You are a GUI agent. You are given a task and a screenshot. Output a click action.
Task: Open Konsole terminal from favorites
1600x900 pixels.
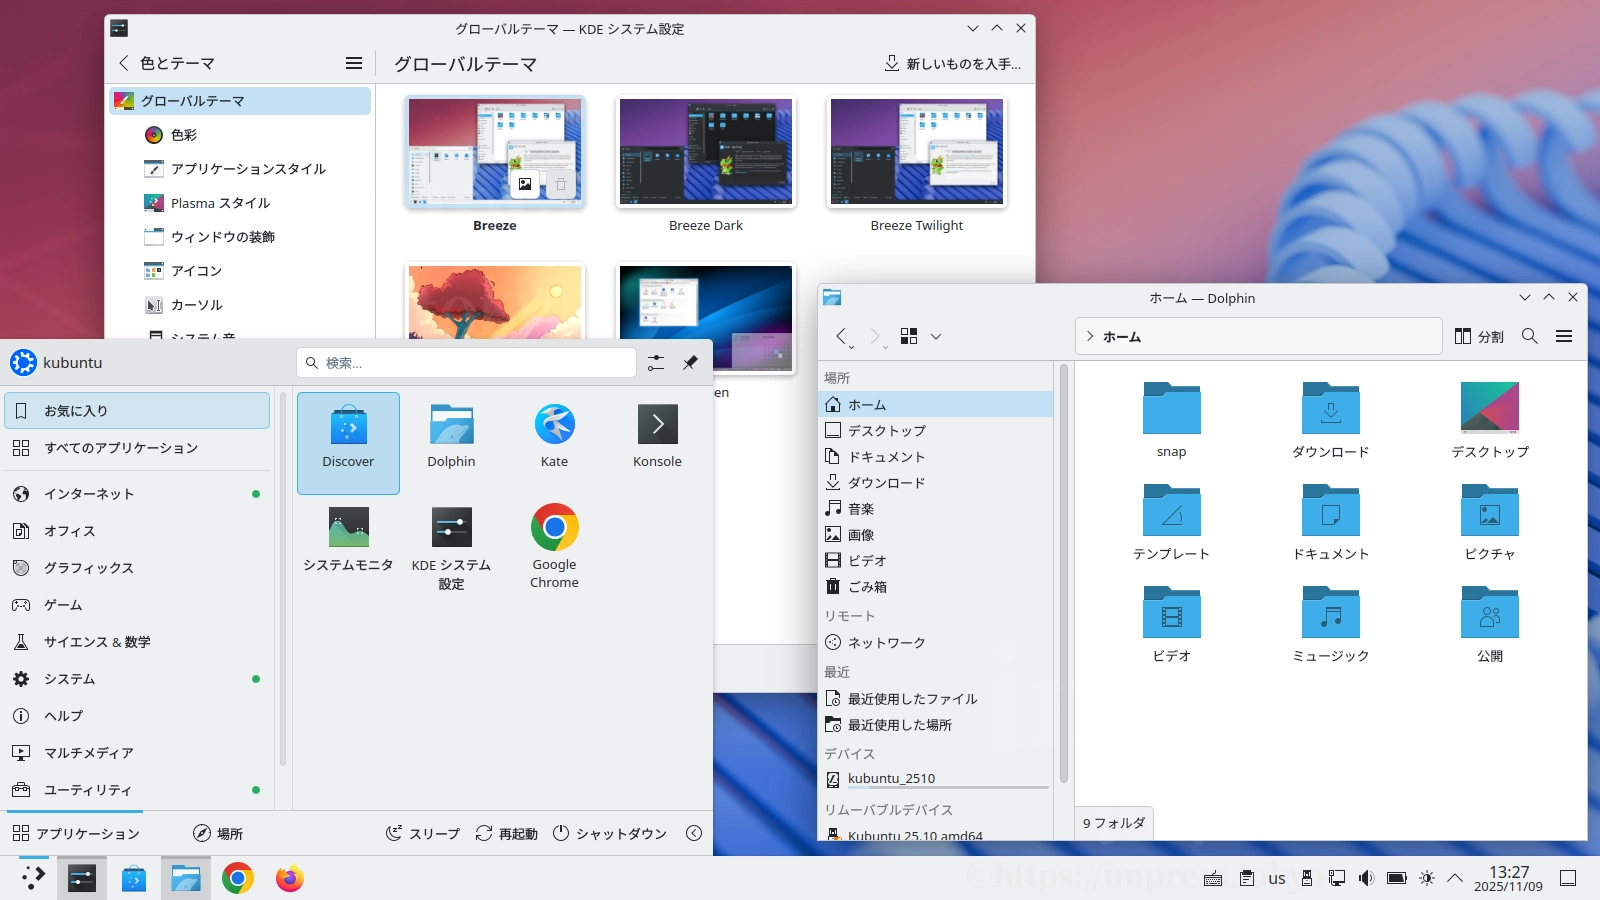[657, 443]
